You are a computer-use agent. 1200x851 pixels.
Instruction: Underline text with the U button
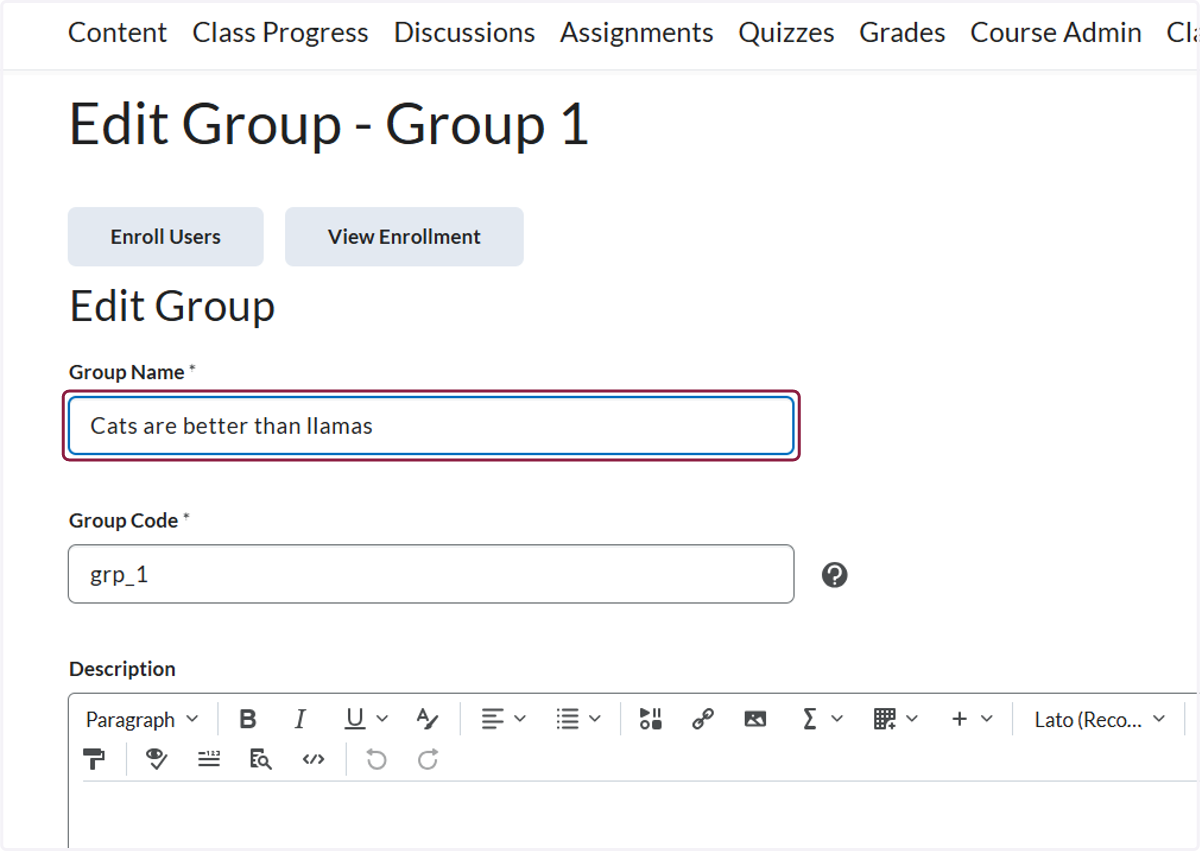point(354,719)
